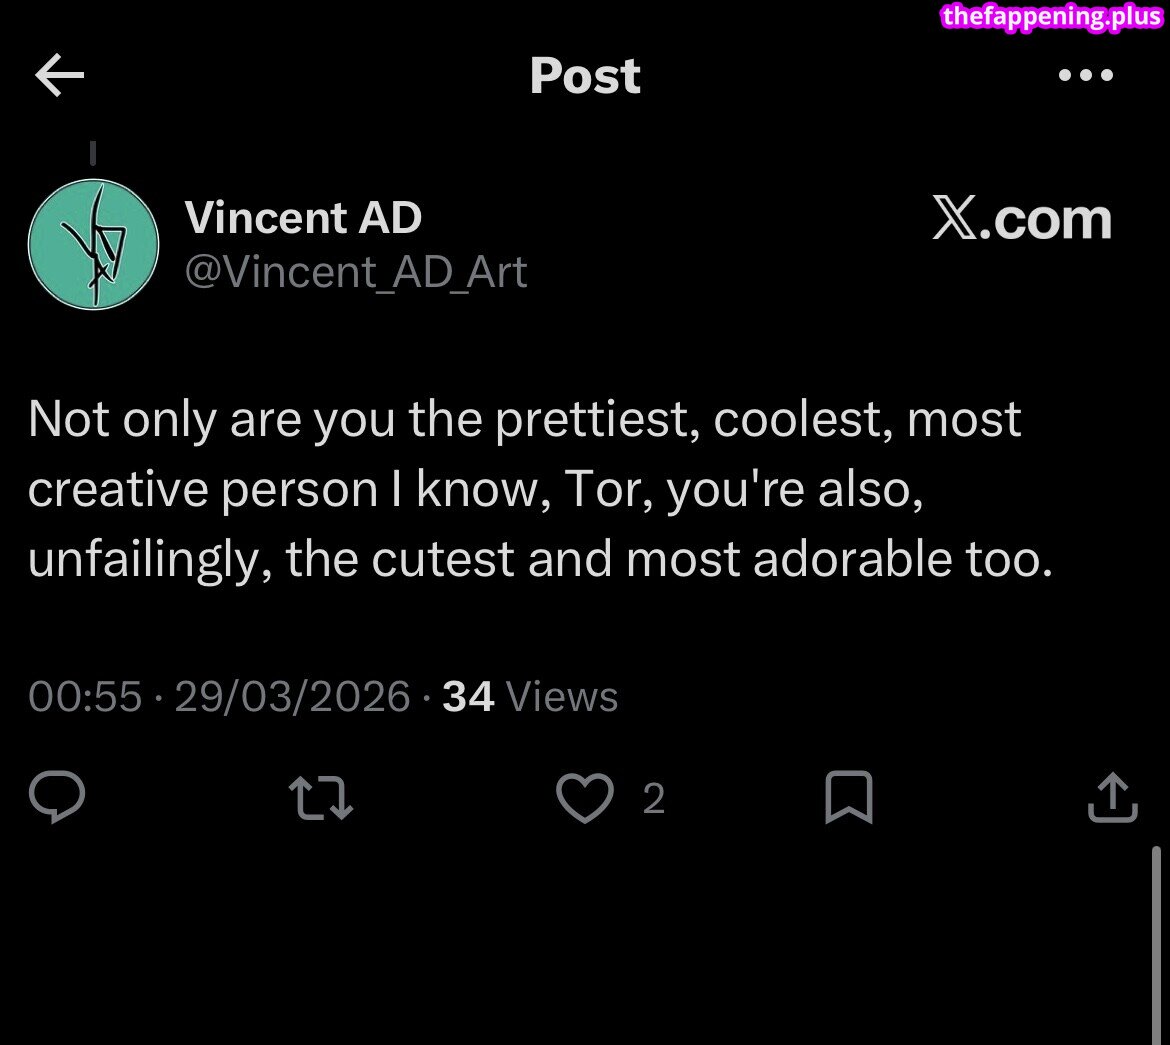
Task: View the likes count of 2
Action: coord(653,799)
